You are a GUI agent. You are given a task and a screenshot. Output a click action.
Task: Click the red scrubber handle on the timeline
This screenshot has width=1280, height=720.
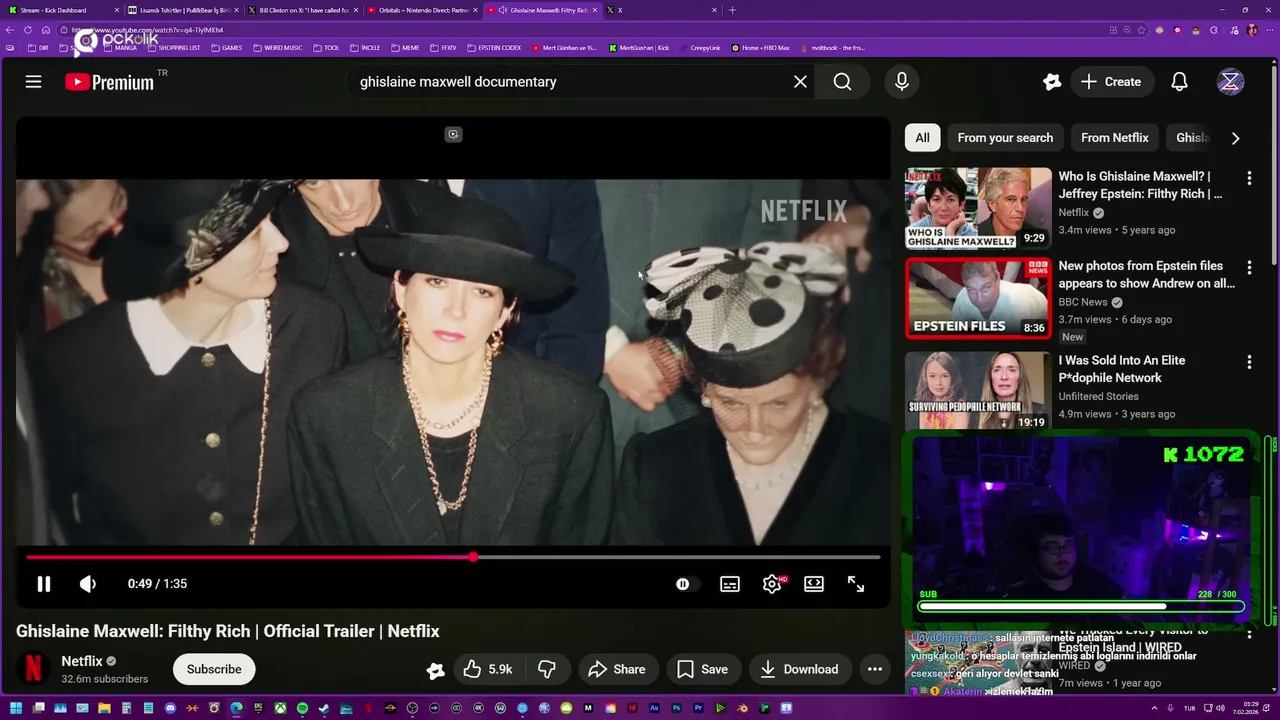click(x=473, y=557)
